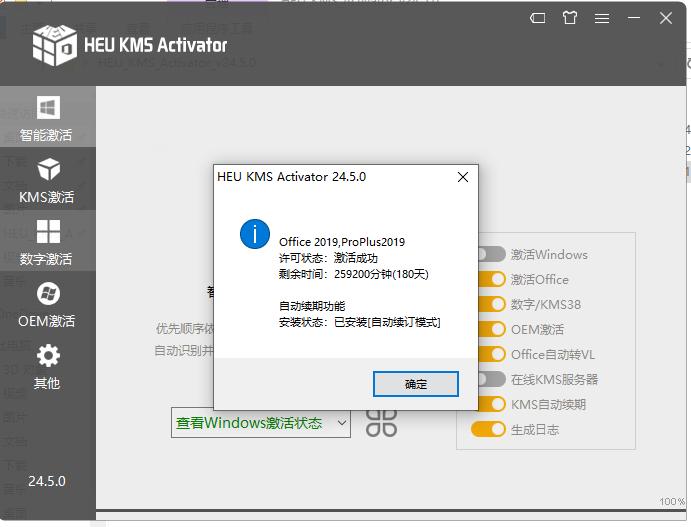
Task: Toggle the 激活Office switch
Action: point(490,279)
